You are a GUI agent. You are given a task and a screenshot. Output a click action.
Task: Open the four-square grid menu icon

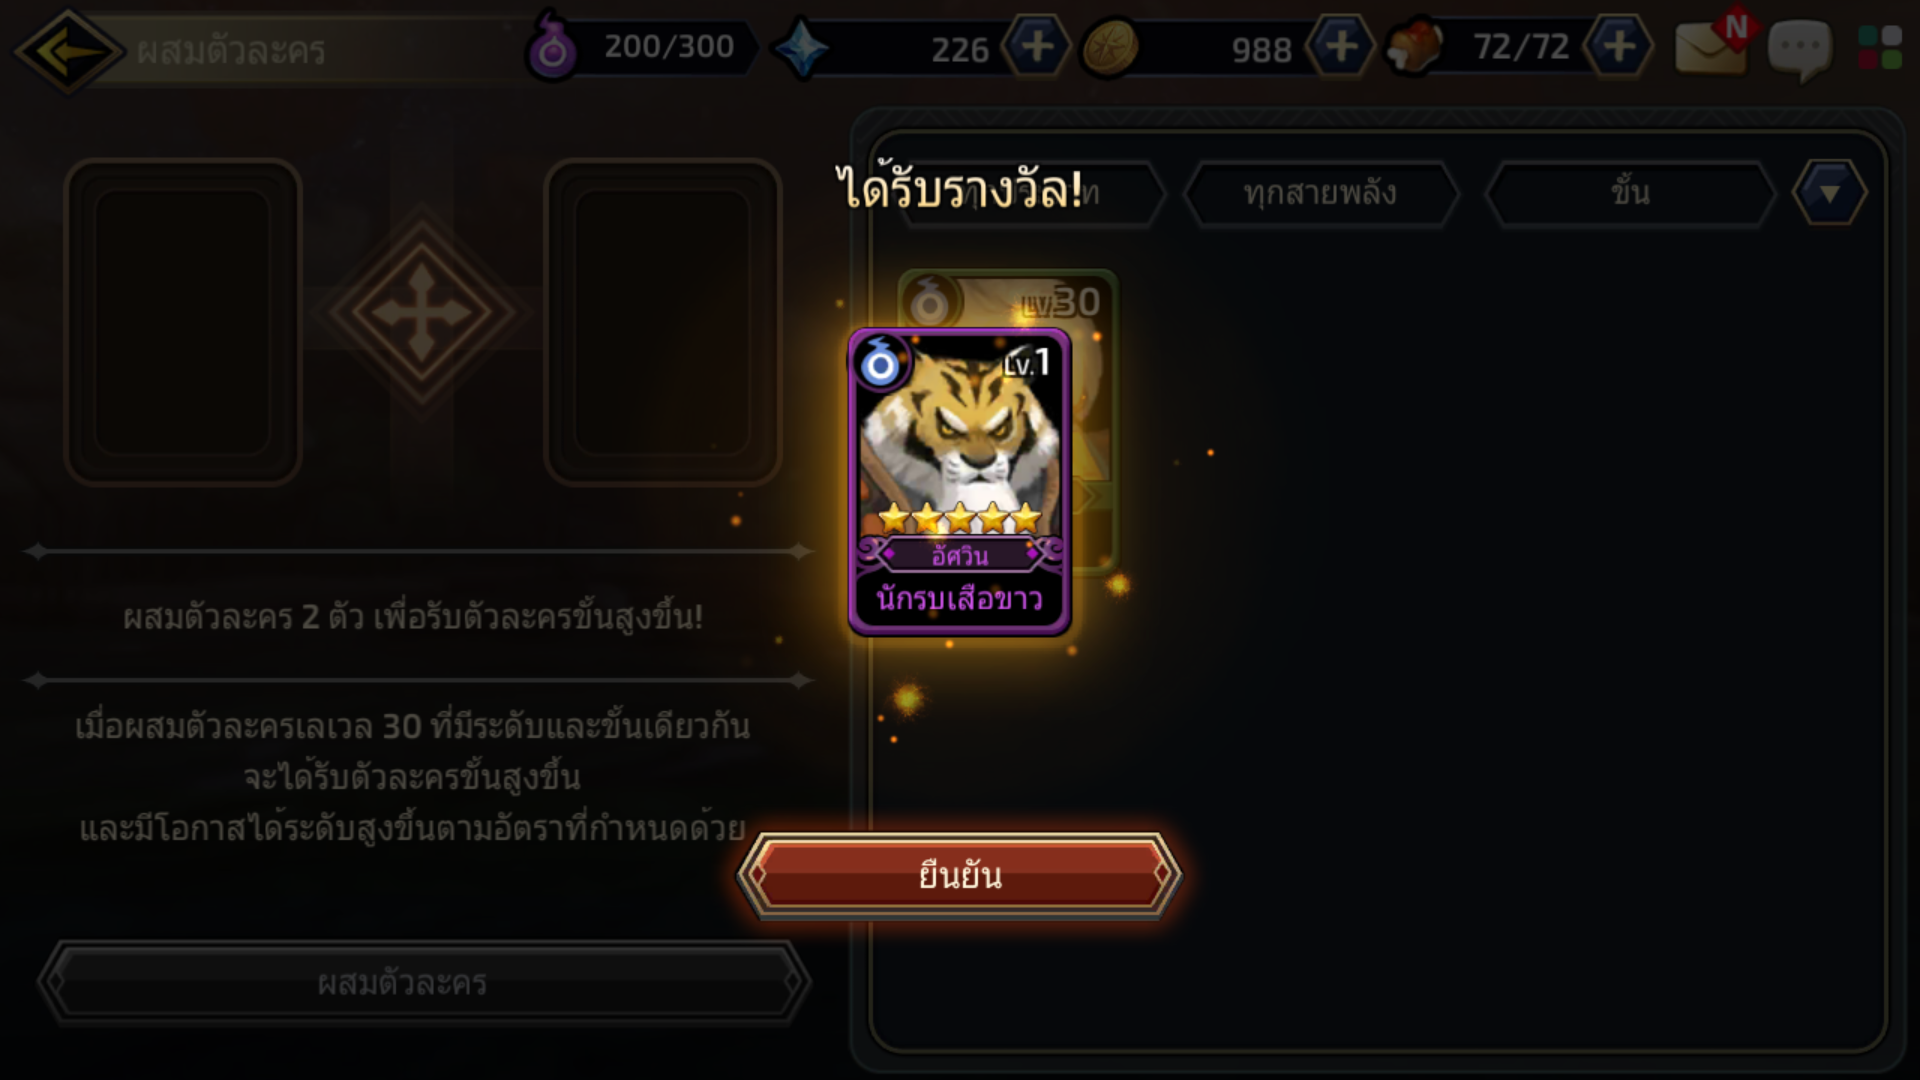(1880, 47)
